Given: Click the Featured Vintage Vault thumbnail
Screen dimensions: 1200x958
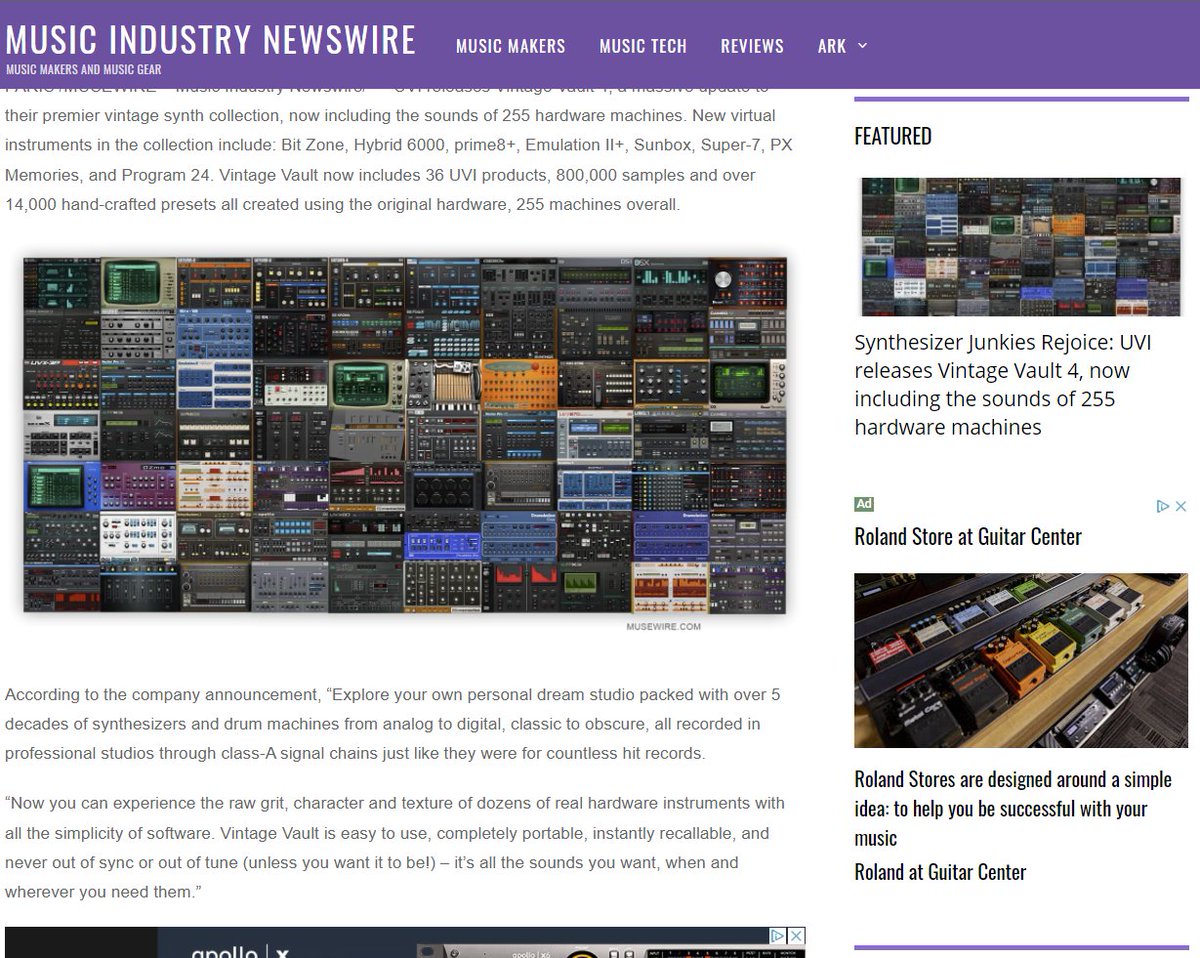Looking at the screenshot, I should tap(1021, 247).
